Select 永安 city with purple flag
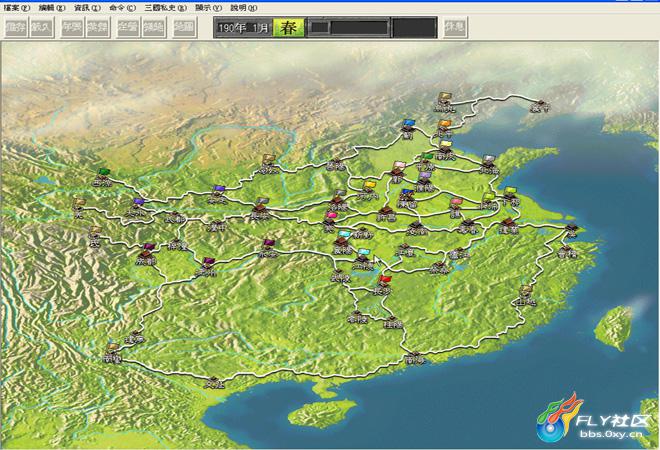This screenshot has width=660, height=450. coord(268,249)
